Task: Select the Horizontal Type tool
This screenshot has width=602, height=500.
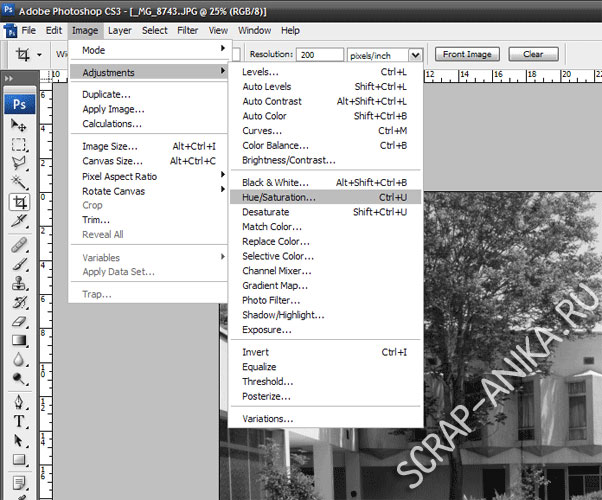Action: [19, 422]
